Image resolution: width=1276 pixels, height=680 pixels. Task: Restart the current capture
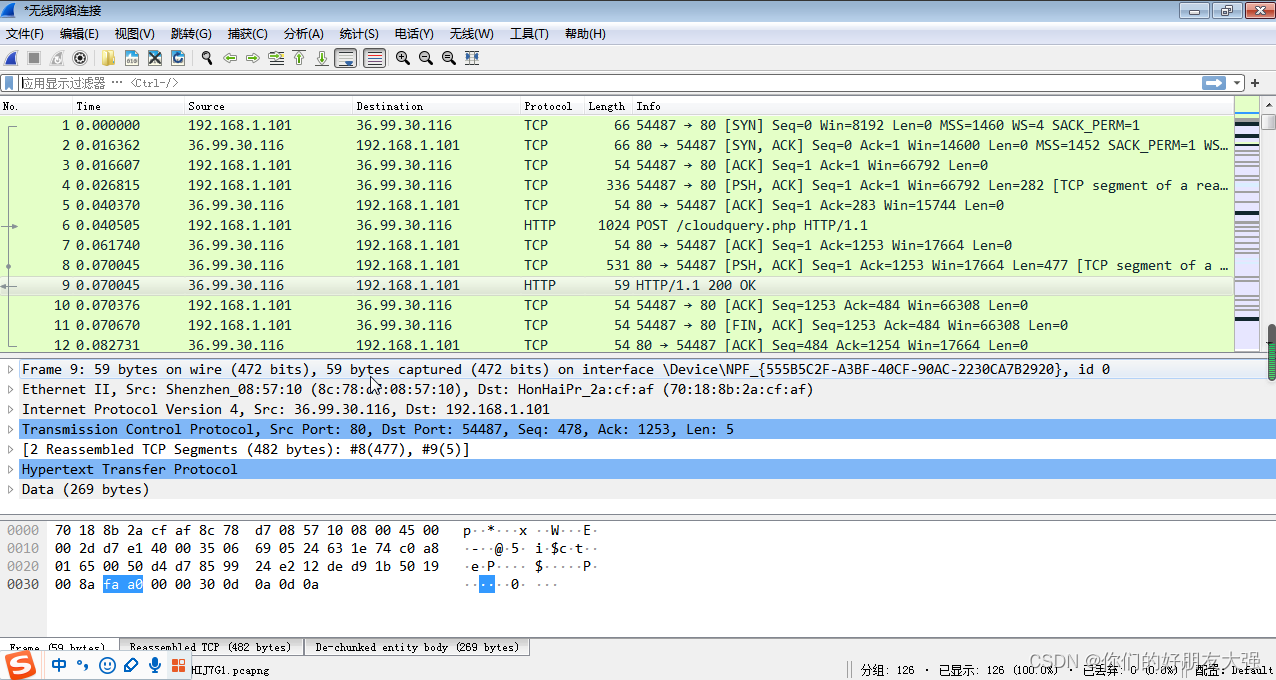tap(57, 58)
